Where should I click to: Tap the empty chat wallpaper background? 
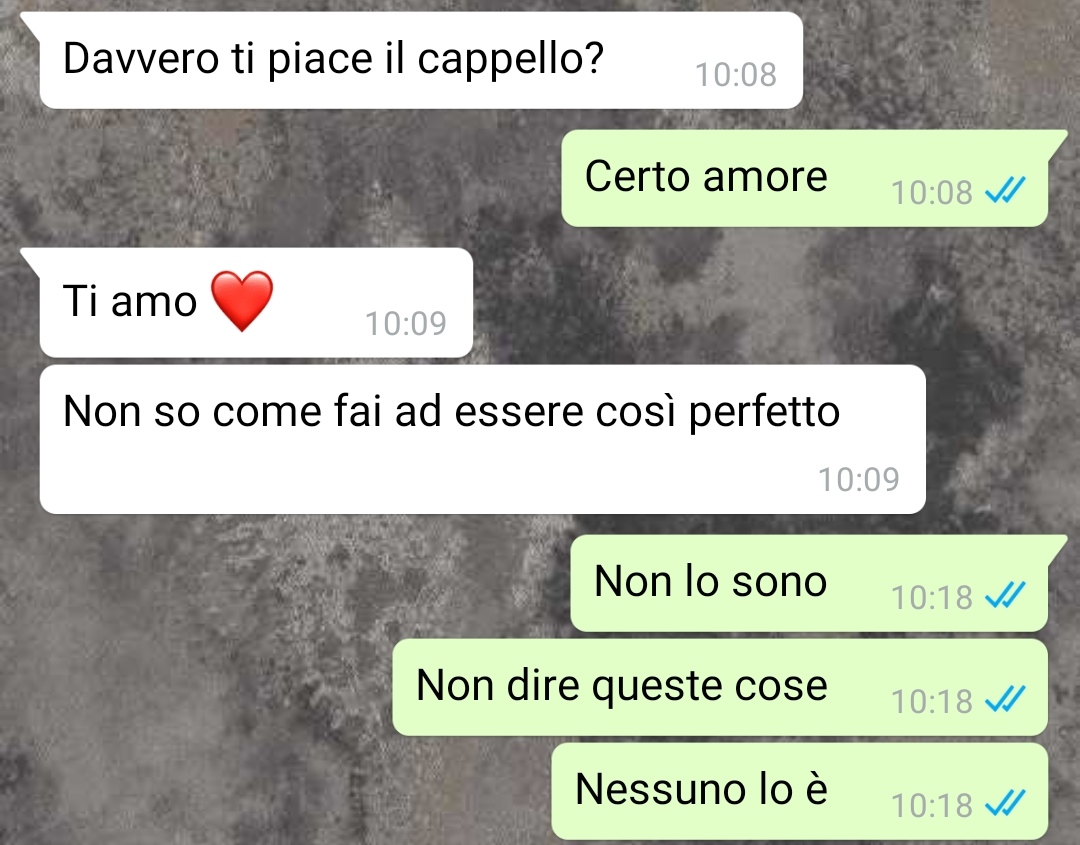(207, 654)
